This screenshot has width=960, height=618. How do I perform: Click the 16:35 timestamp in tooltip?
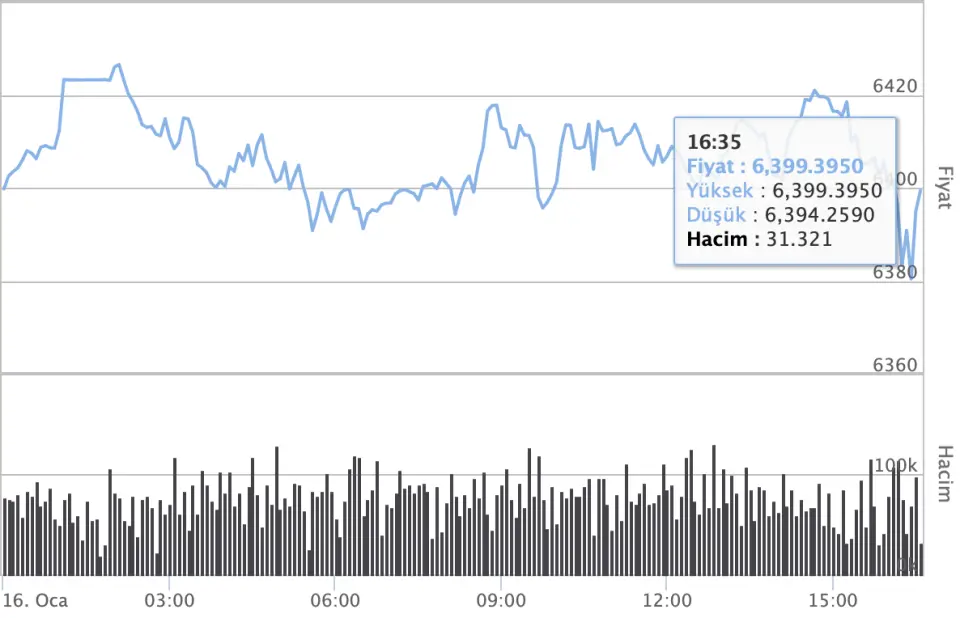(x=714, y=143)
